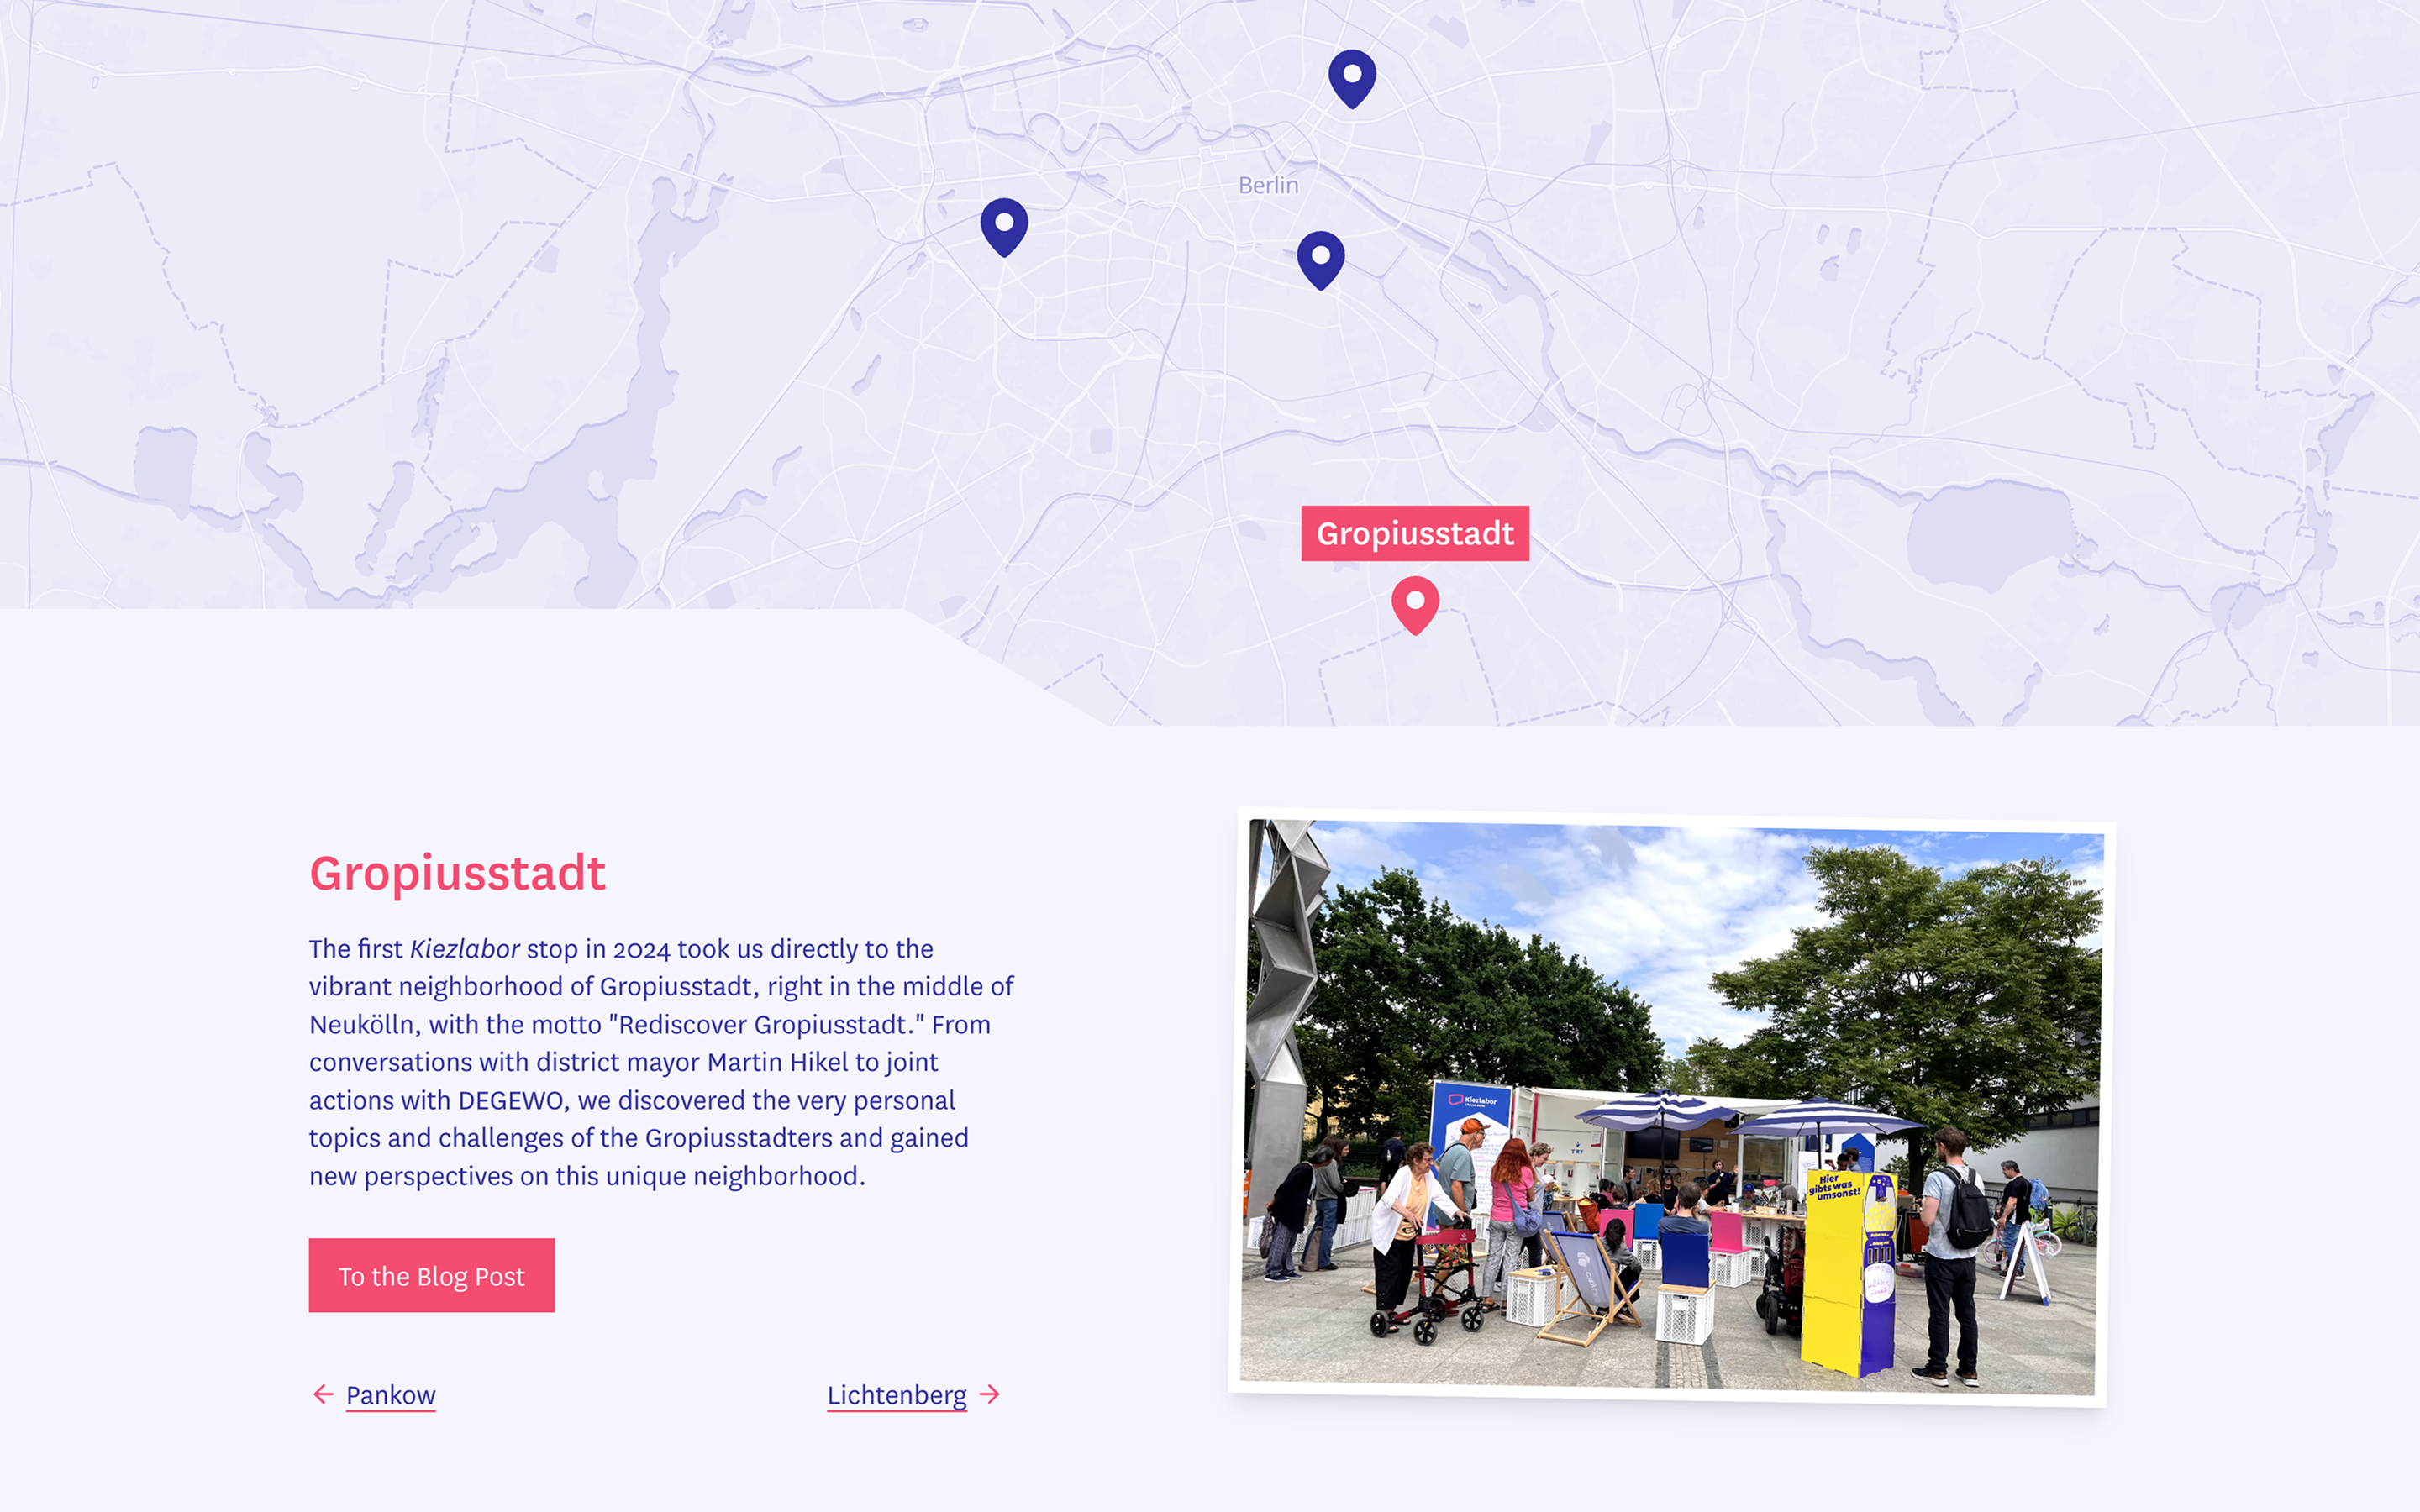Click the right arrow beside Lichtenberg
The height and width of the screenshot is (1512, 2420).
[989, 1394]
